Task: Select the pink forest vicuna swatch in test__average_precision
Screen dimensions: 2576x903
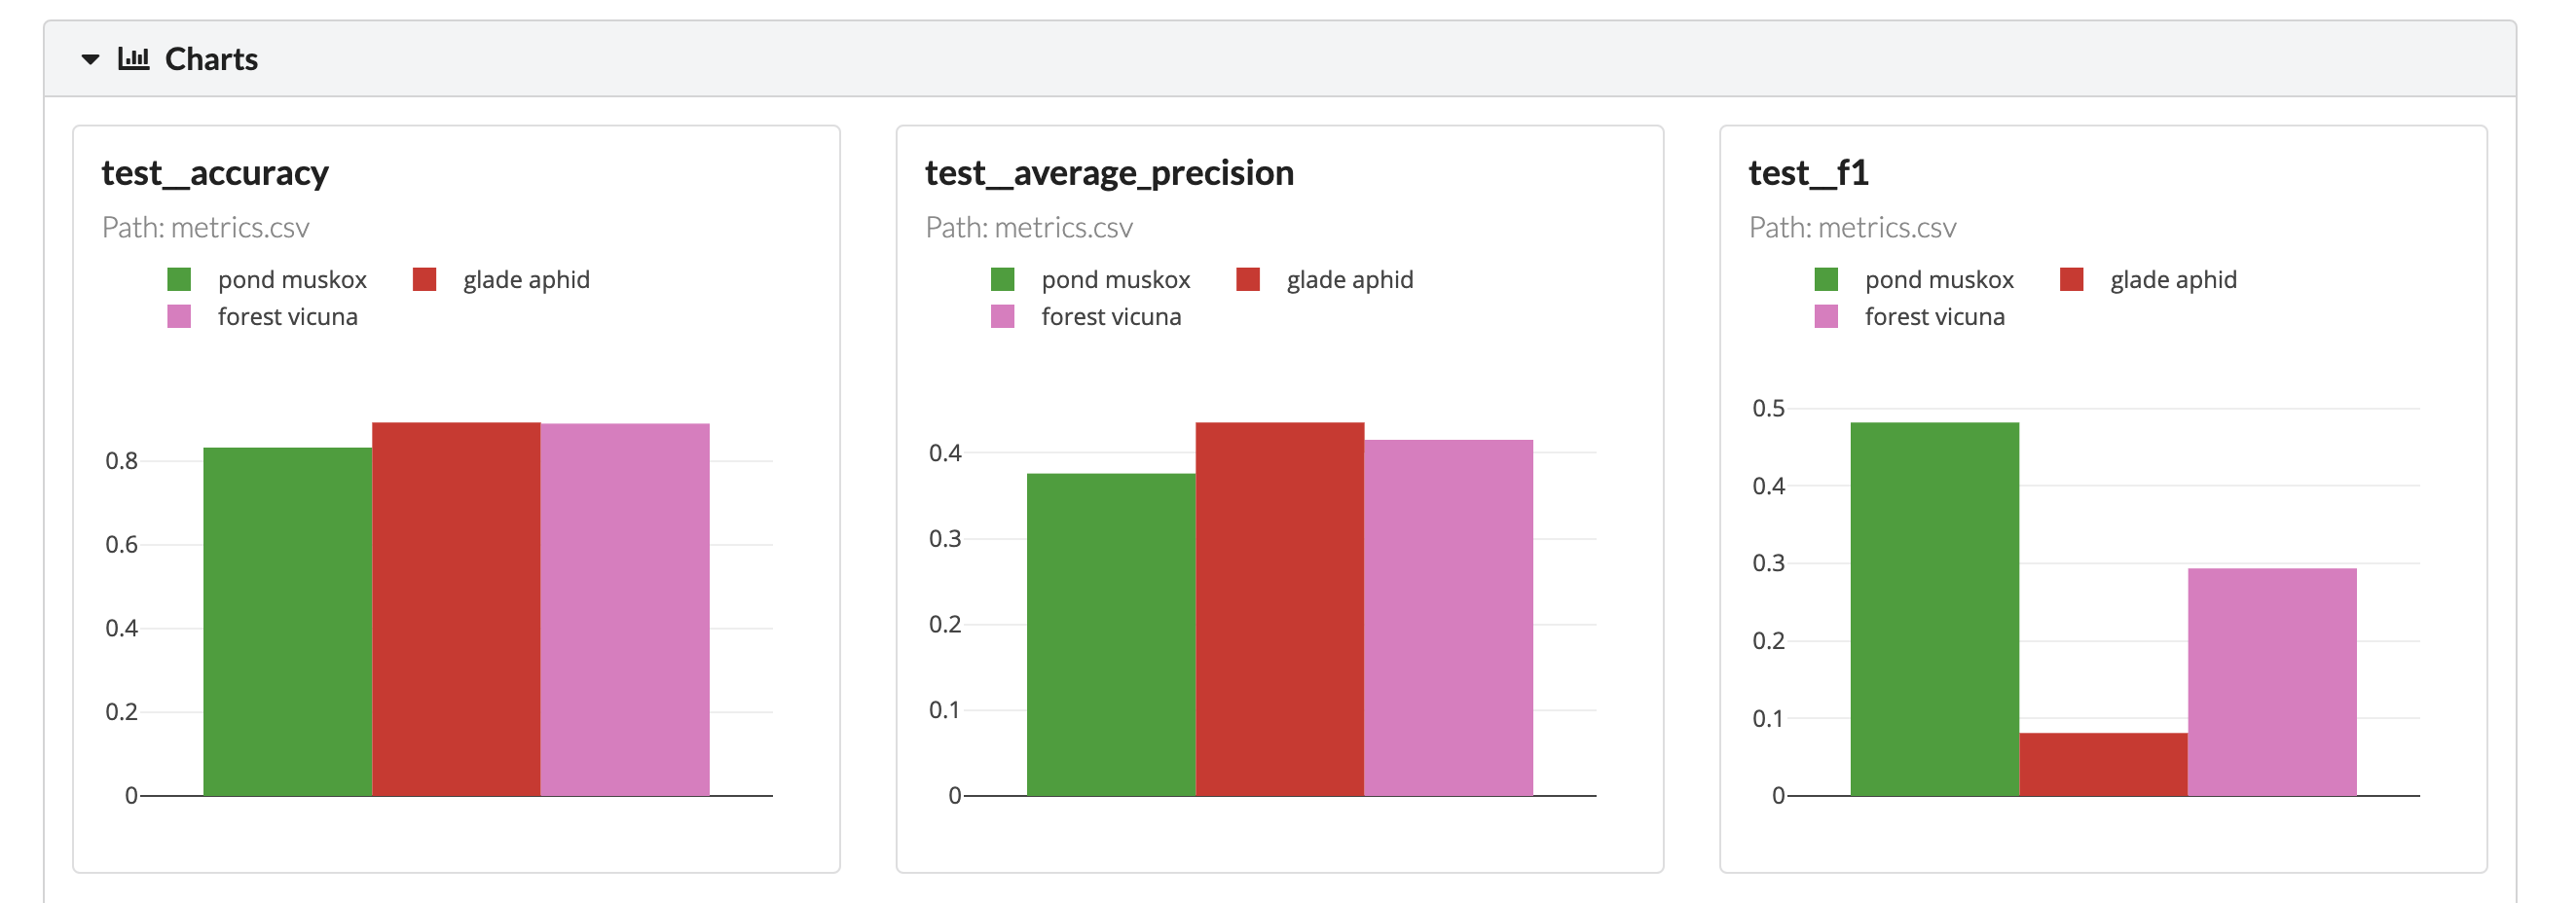Action: 1005,316
